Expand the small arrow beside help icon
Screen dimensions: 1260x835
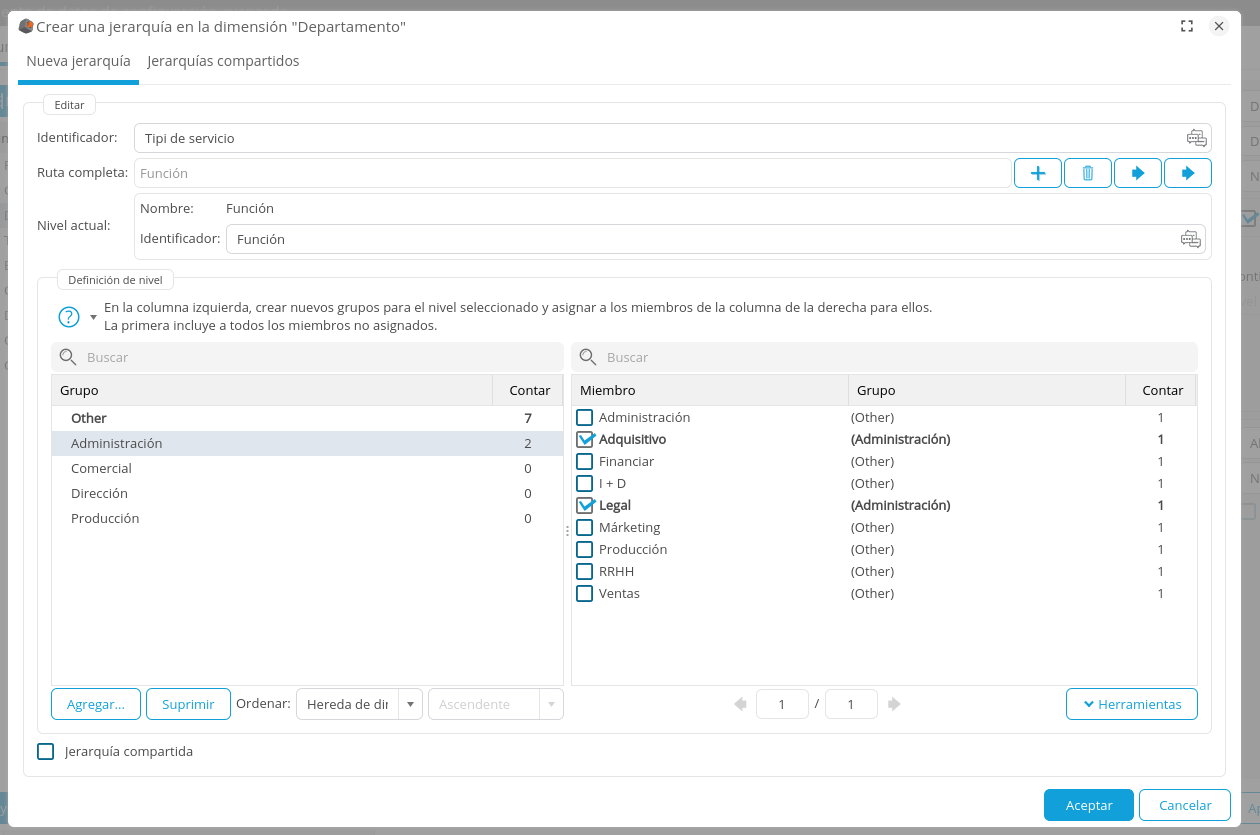pyautogui.click(x=93, y=318)
